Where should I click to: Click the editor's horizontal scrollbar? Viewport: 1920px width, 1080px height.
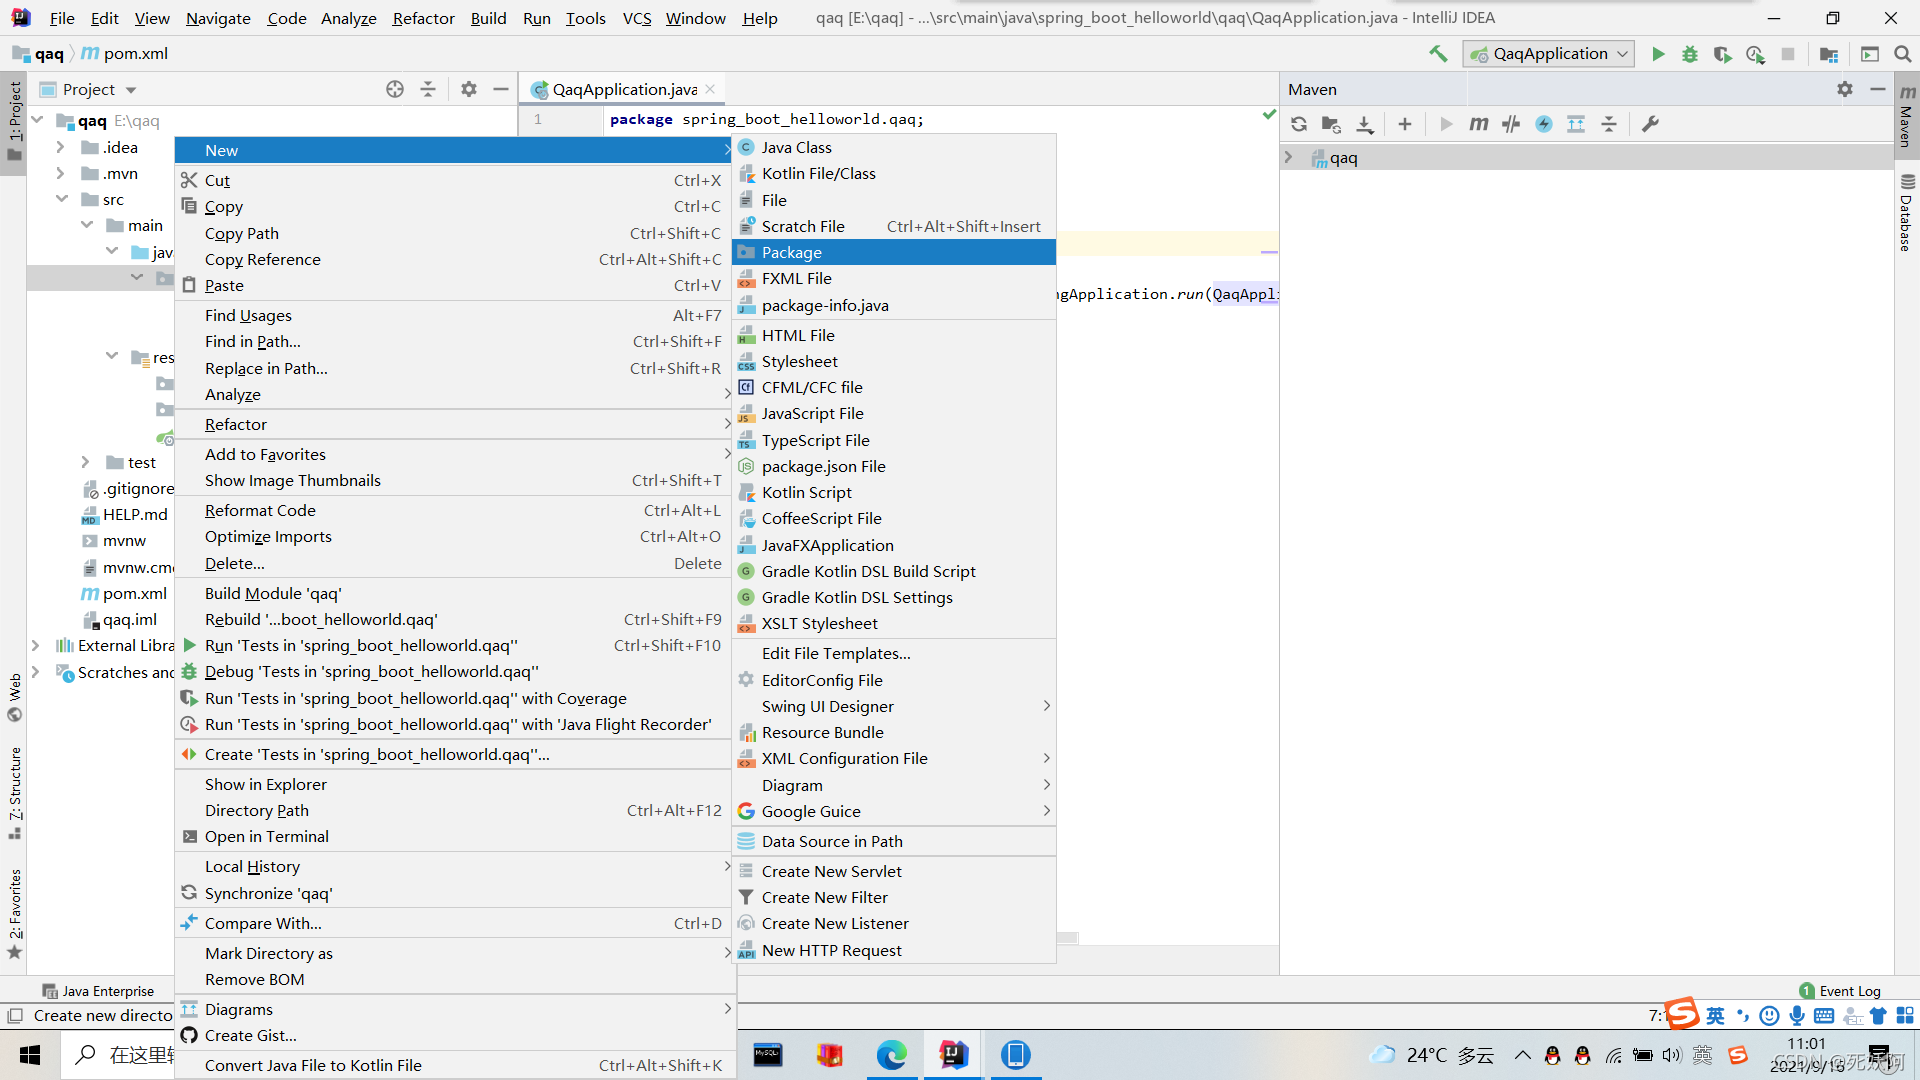pyautogui.click(x=1068, y=938)
